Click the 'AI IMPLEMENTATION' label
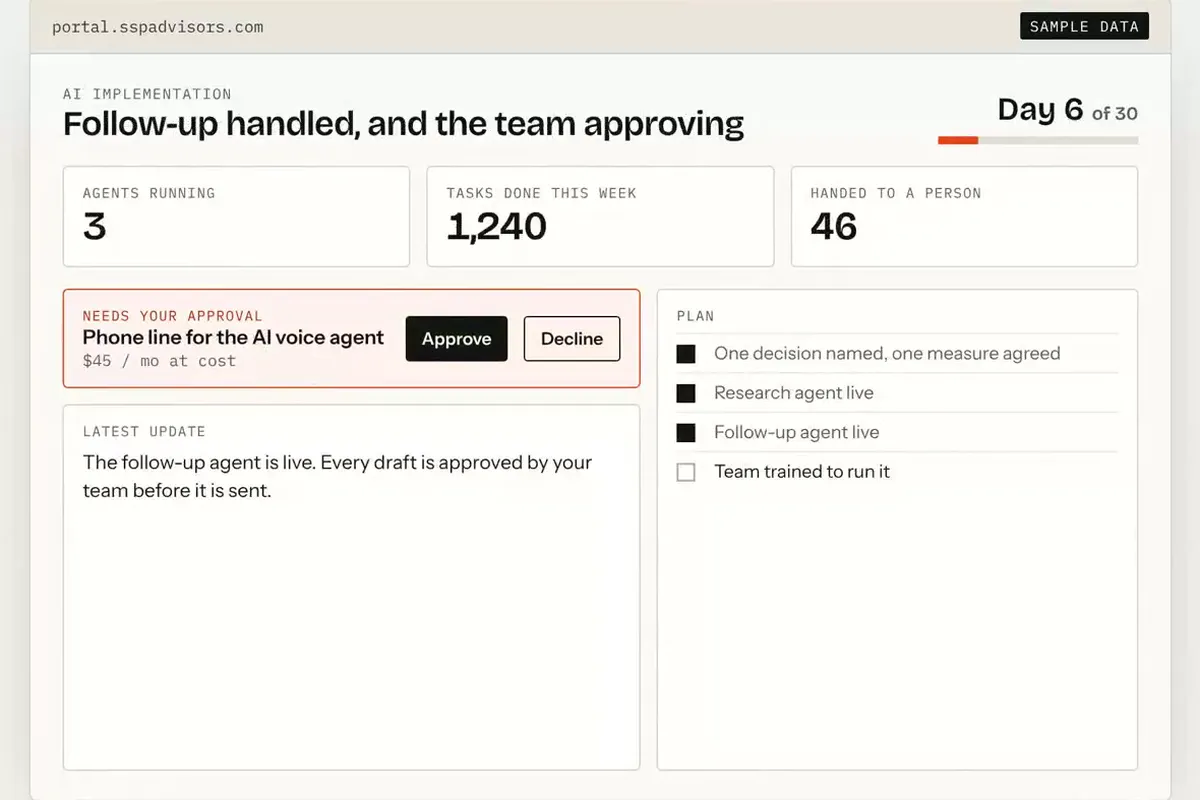This screenshot has height=800, width=1200. coord(147,94)
